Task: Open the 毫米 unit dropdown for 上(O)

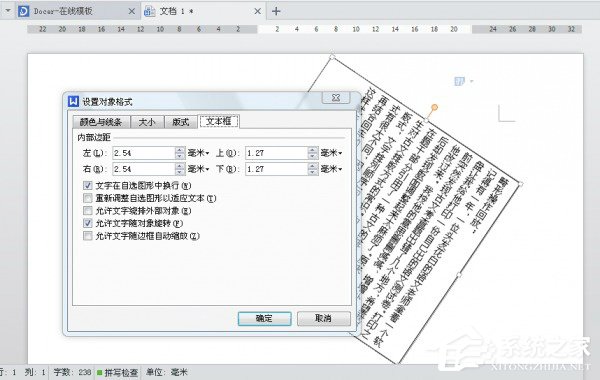Action: (x=331, y=153)
